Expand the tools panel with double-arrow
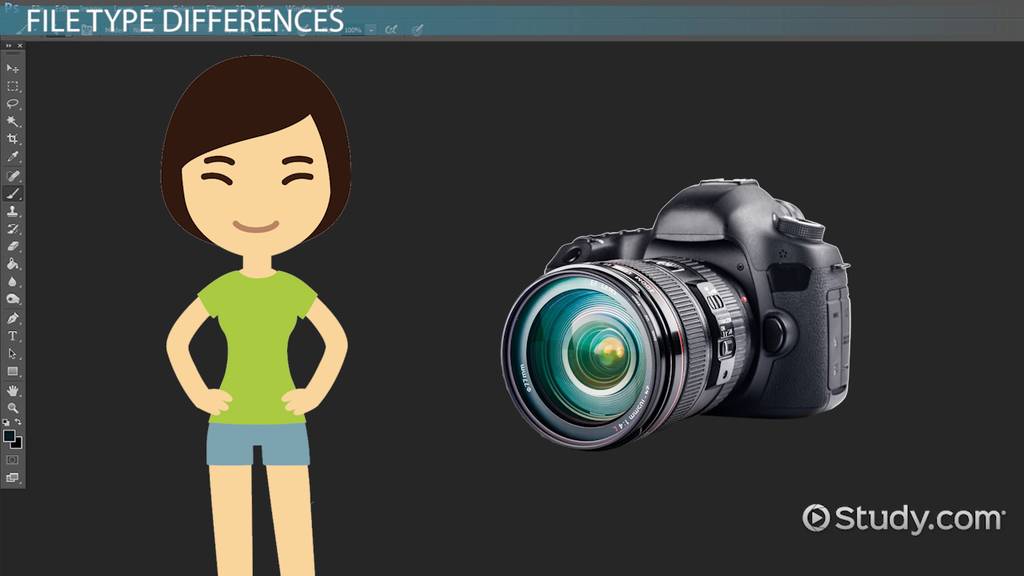 click(x=11, y=45)
